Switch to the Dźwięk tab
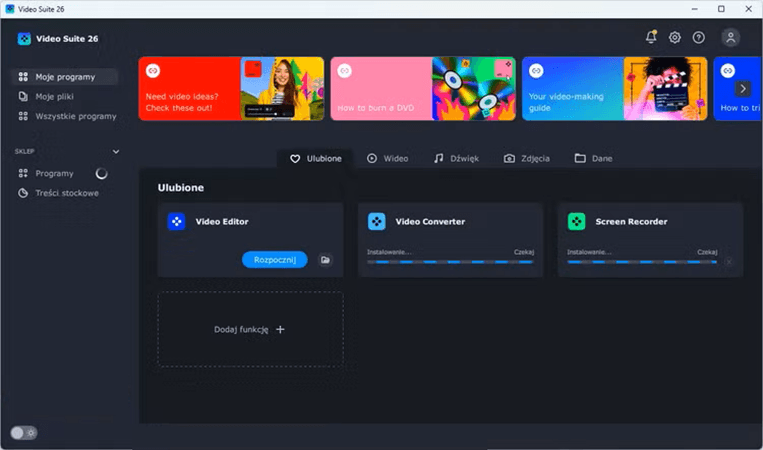This screenshot has width=763, height=450. pos(456,159)
